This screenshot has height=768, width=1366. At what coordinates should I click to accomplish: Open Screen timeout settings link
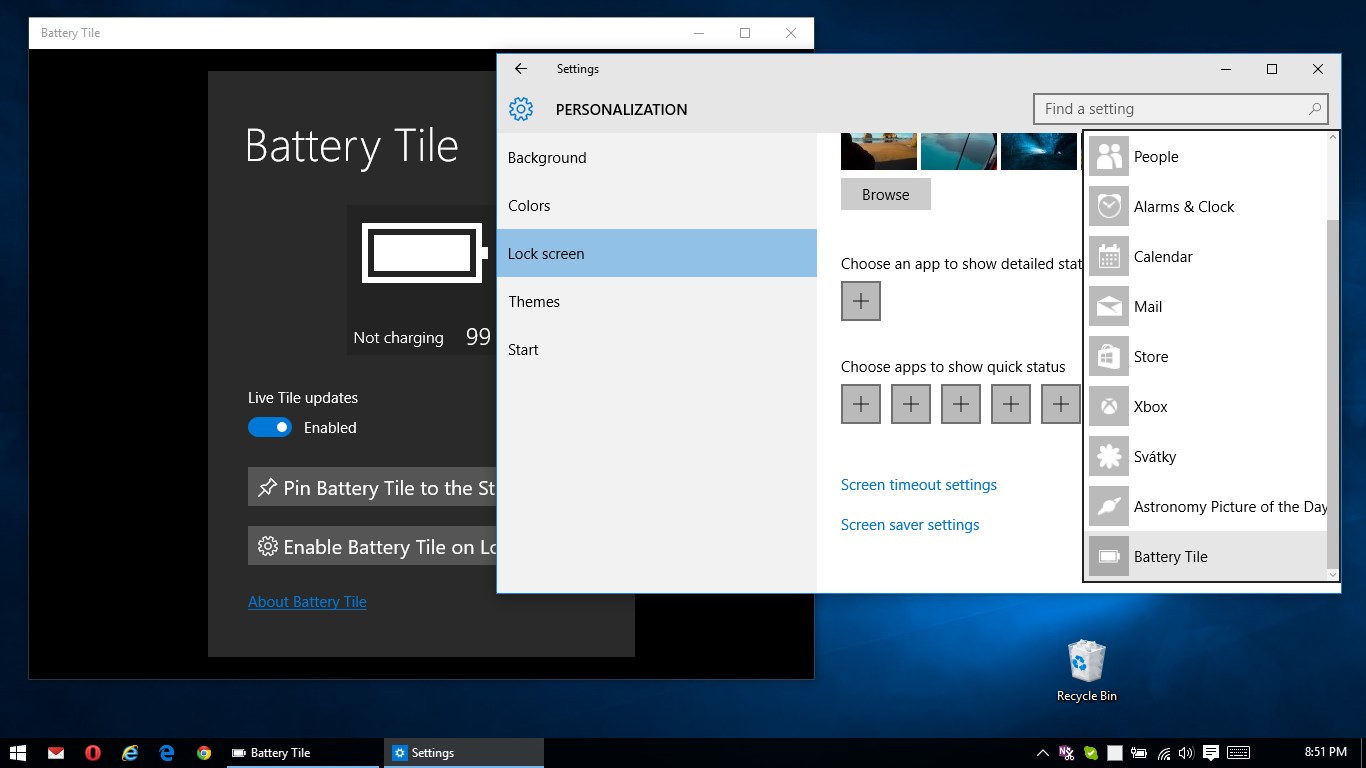[918, 485]
